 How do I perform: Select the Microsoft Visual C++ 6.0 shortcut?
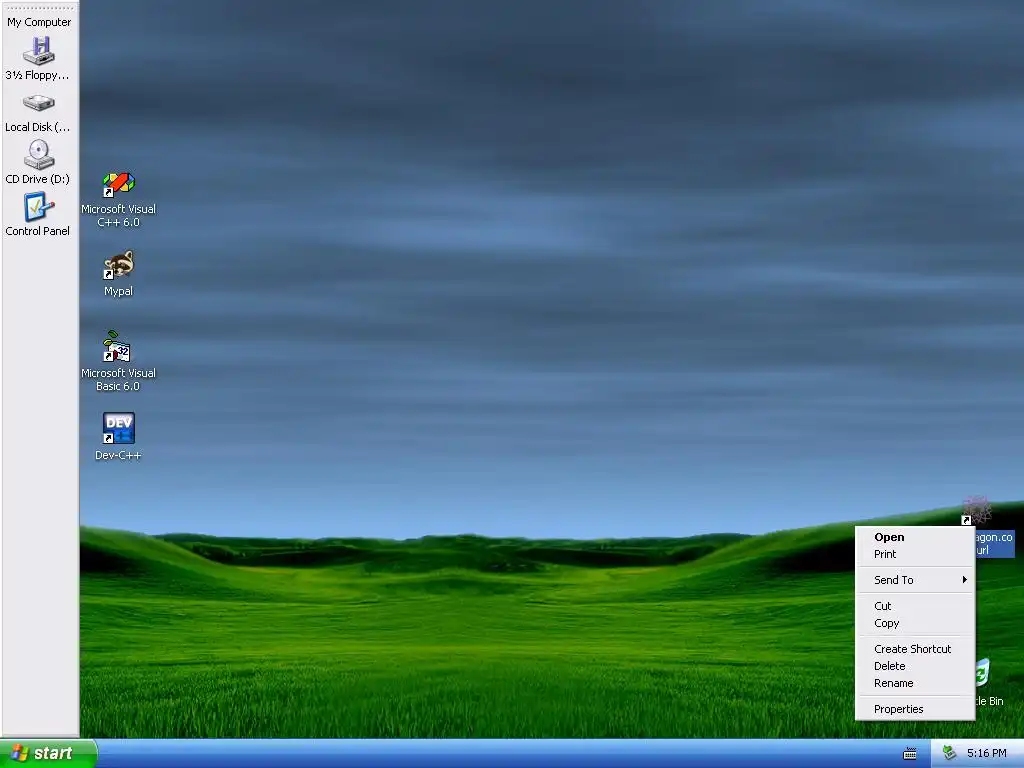118,185
